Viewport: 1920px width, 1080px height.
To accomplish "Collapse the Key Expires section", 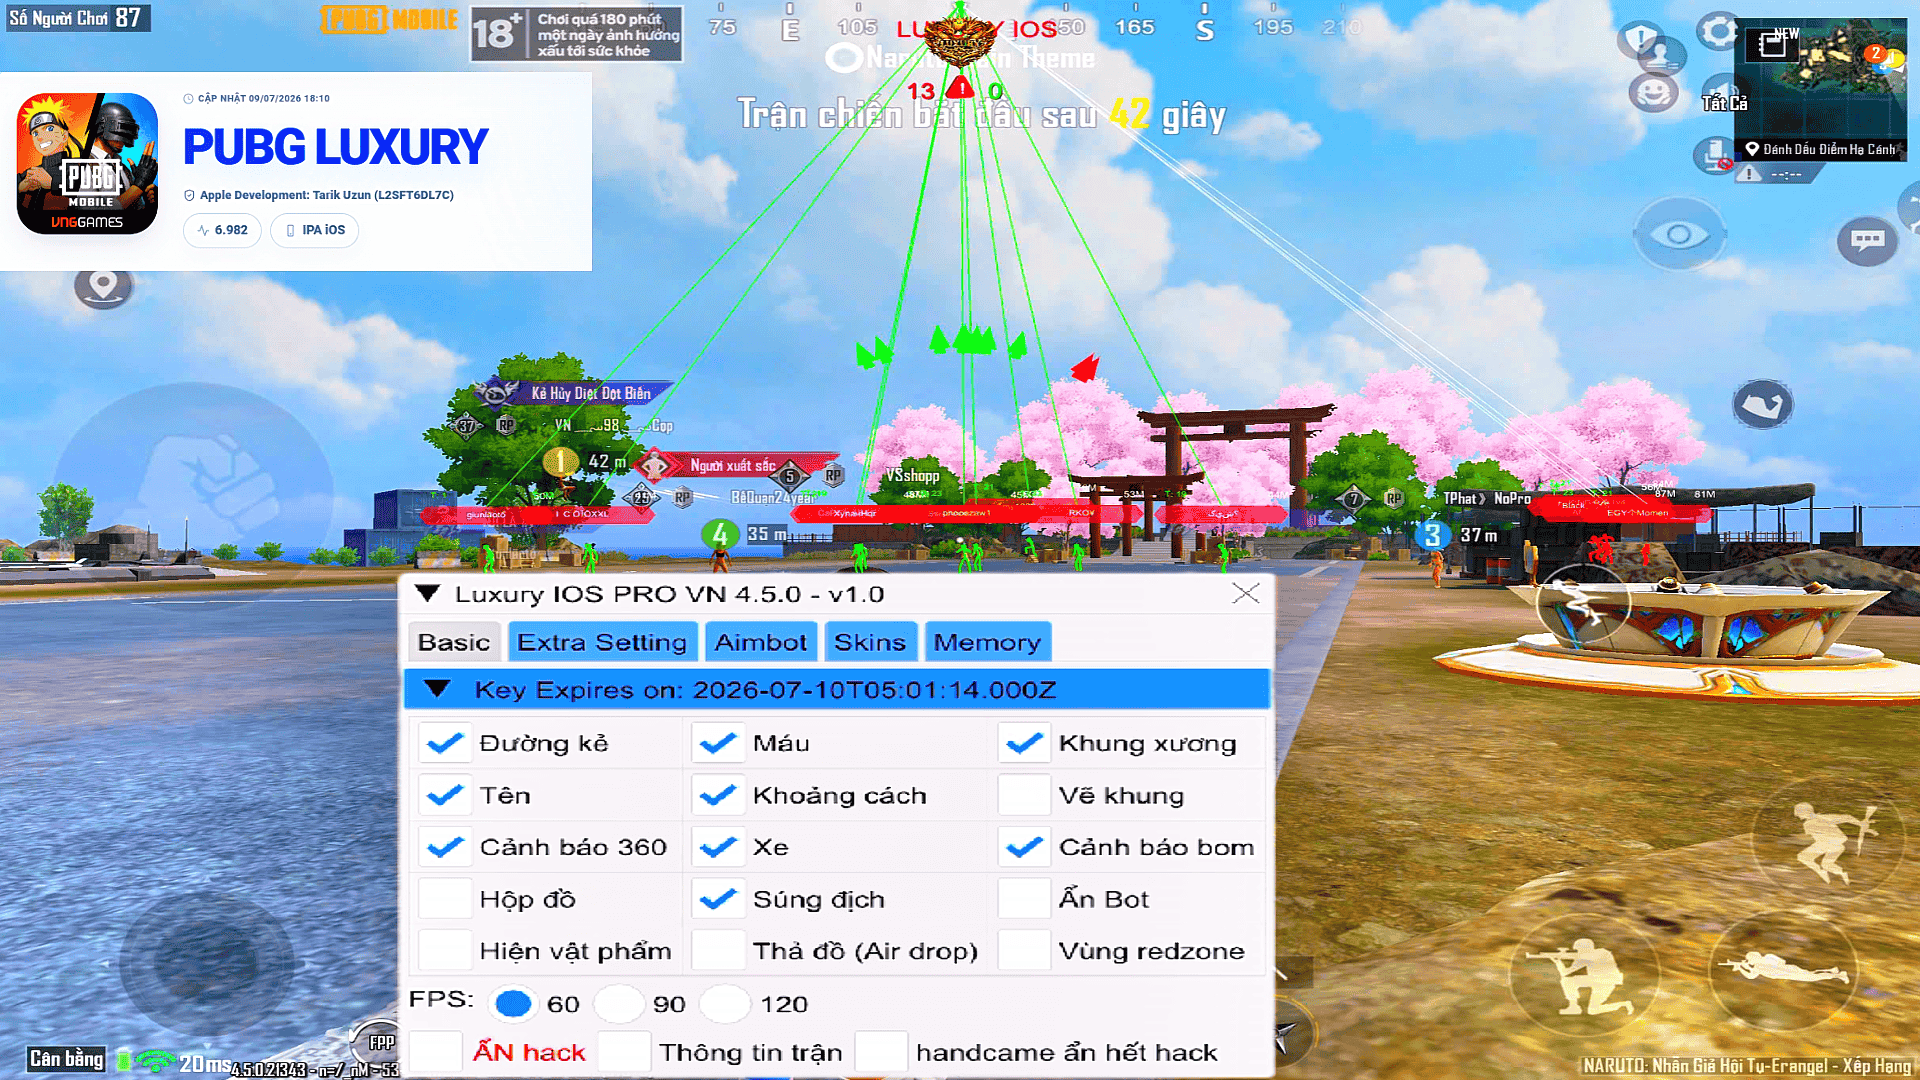I will coord(437,689).
